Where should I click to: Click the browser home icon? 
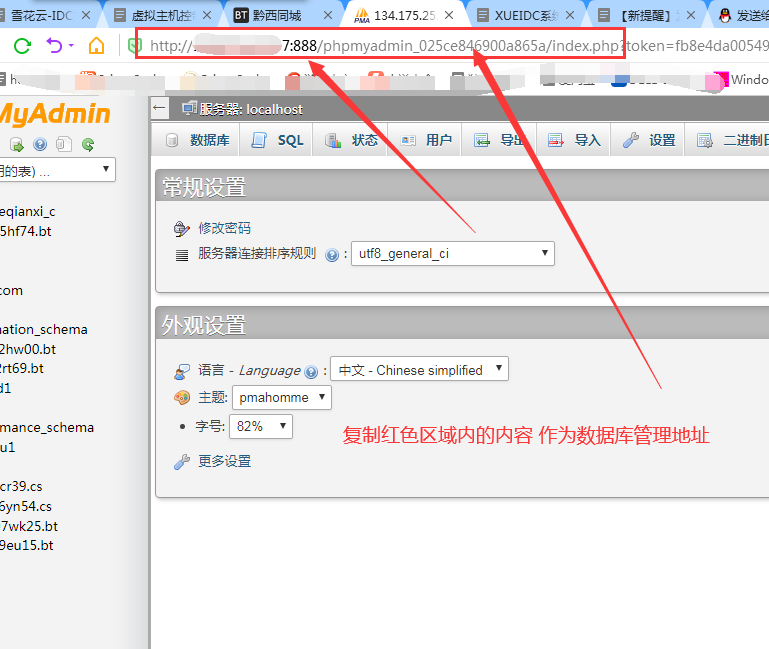[96, 46]
